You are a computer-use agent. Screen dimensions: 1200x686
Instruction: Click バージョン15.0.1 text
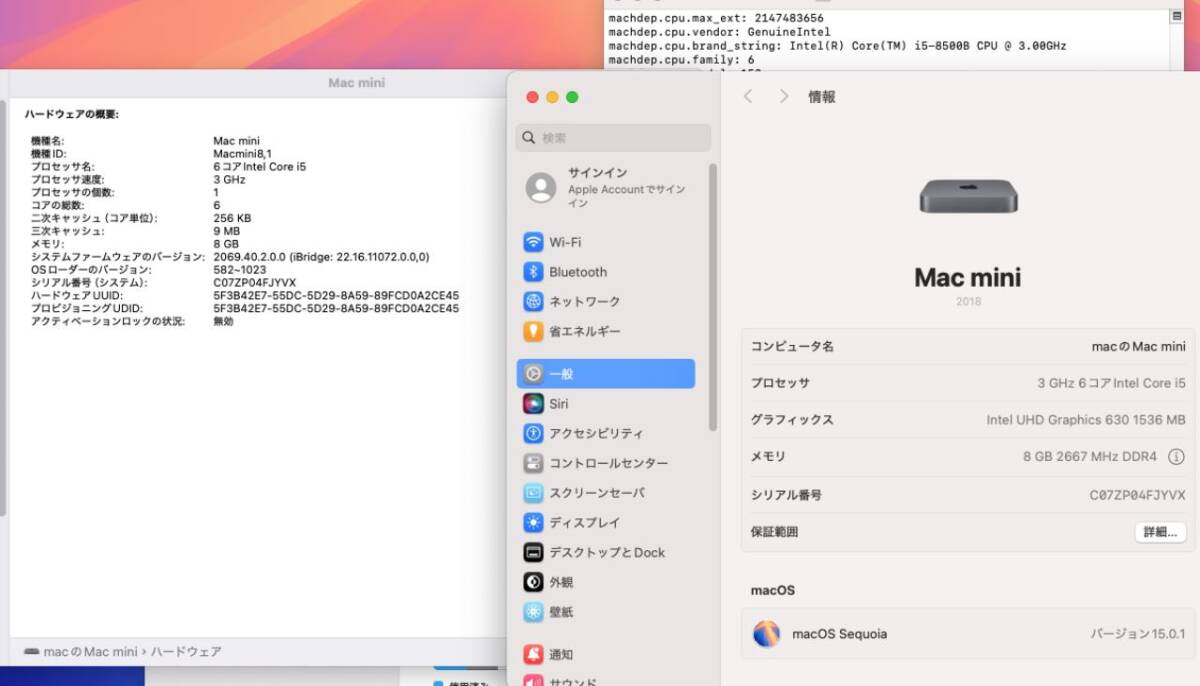pyautogui.click(x=1137, y=634)
